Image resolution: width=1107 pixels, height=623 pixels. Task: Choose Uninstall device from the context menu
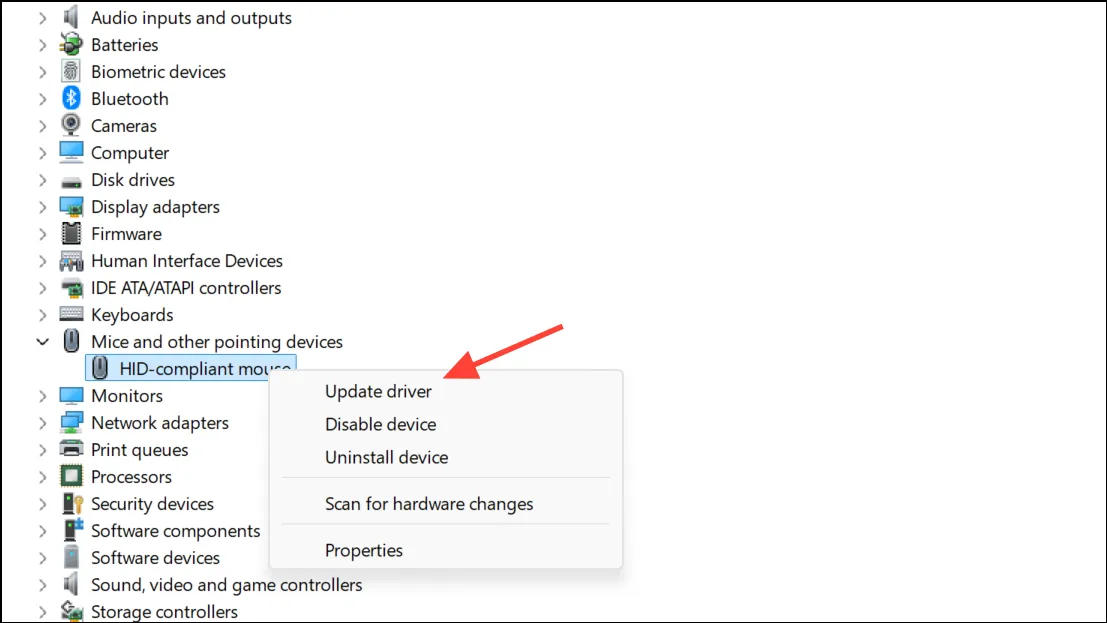[x=386, y=457]
